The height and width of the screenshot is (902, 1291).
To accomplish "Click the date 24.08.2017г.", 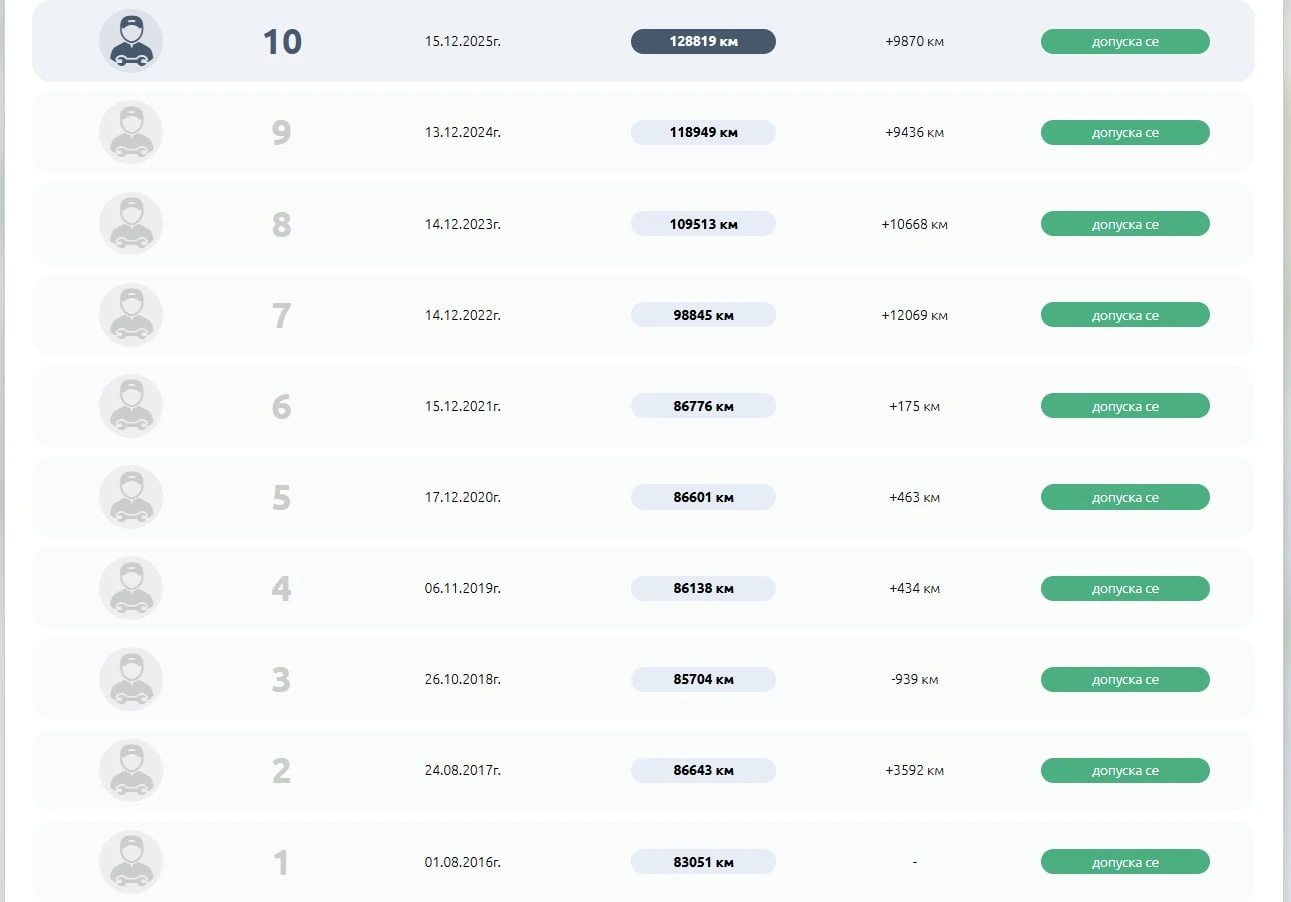I will coord(462,771).
